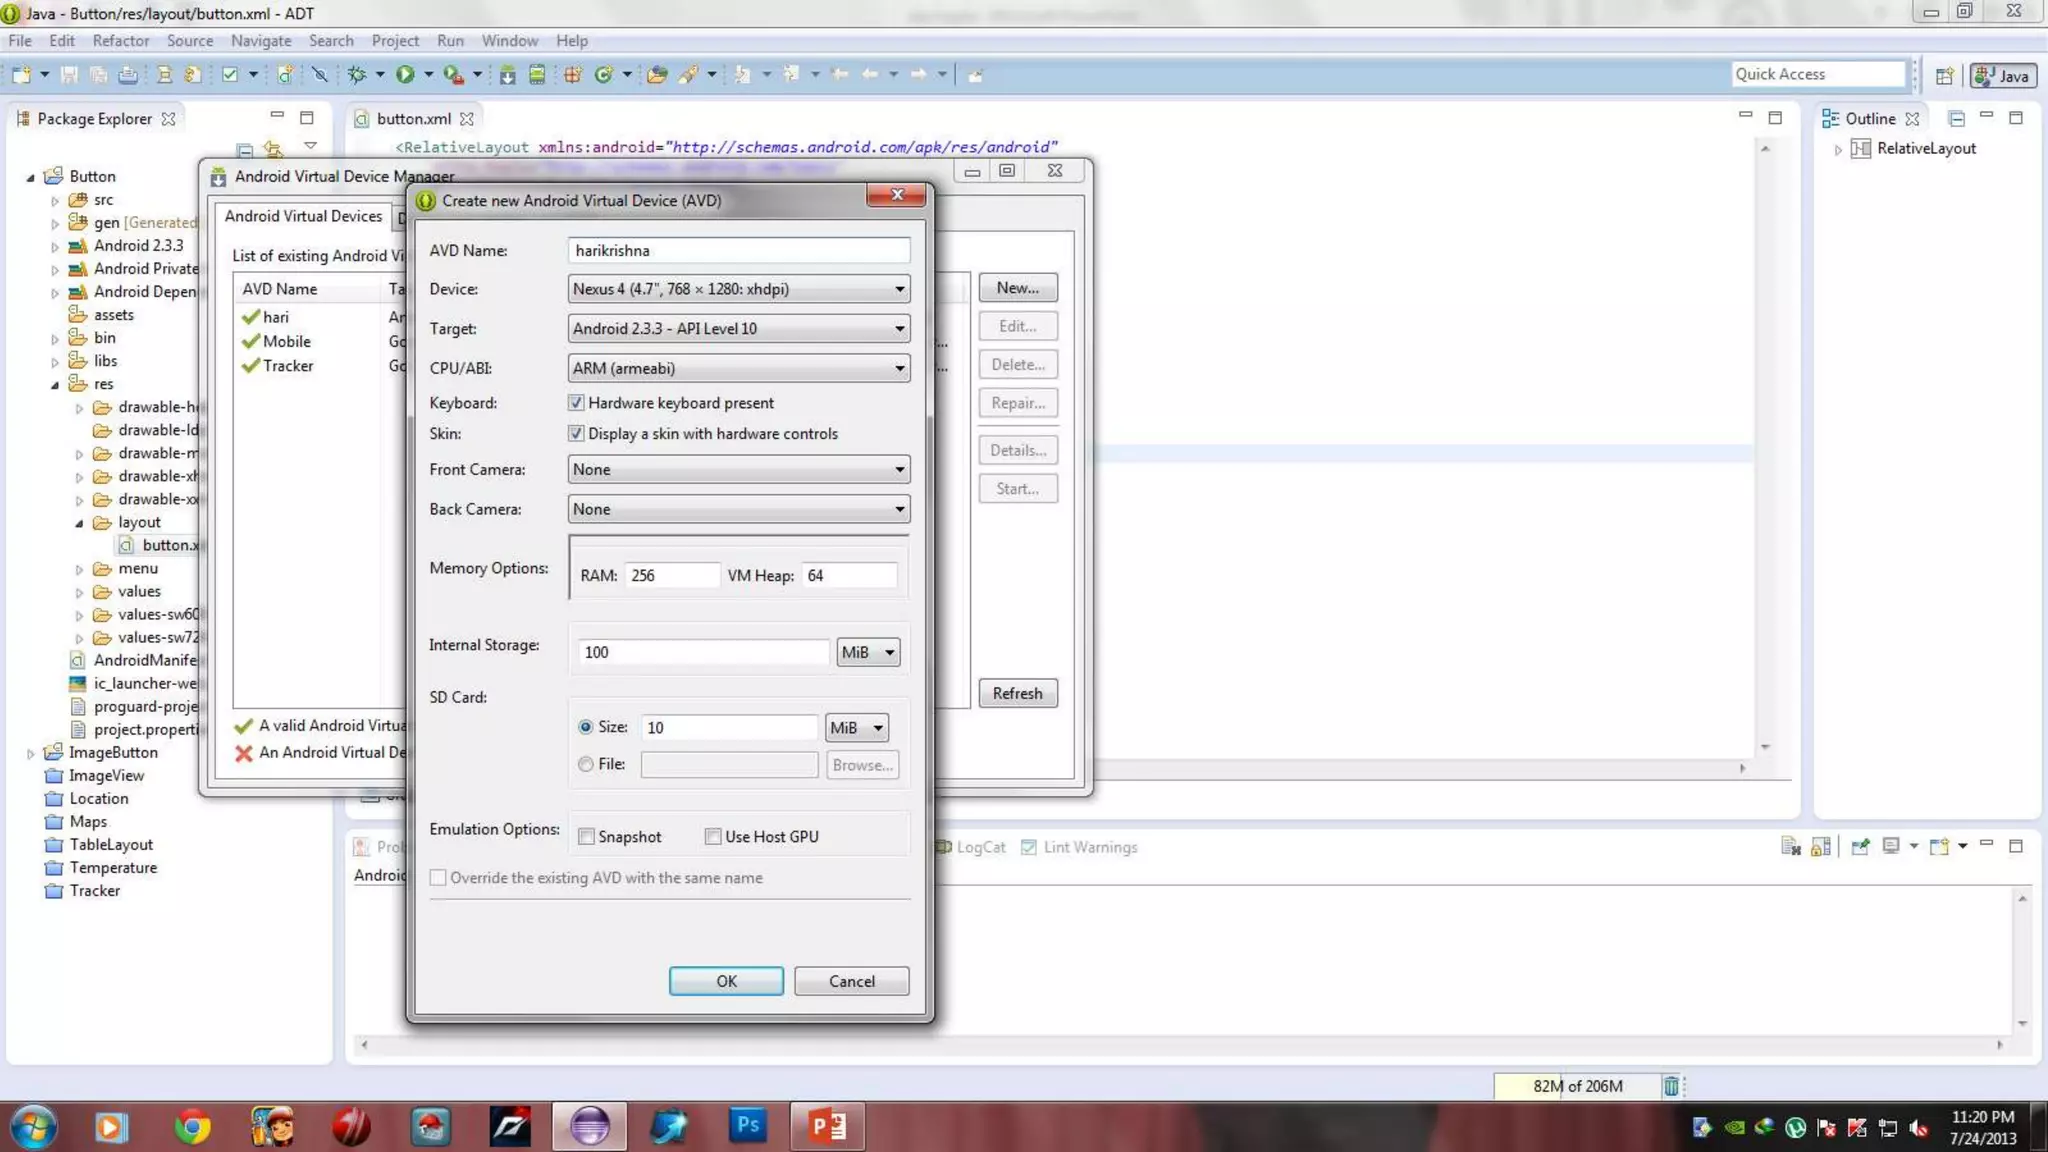Expand the ImageButton project tree

coord(31,753)
